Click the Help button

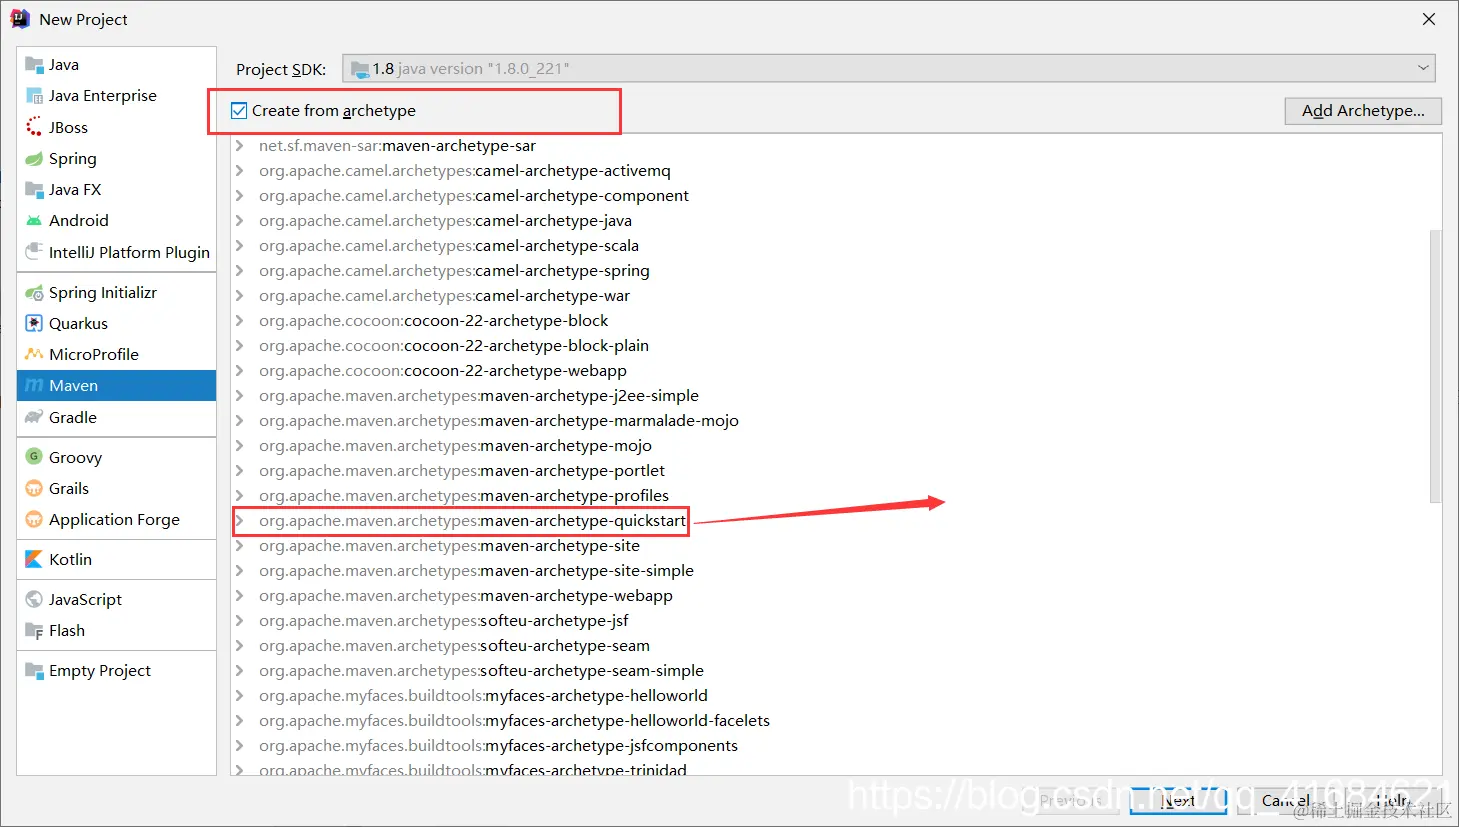(1392, 801)
